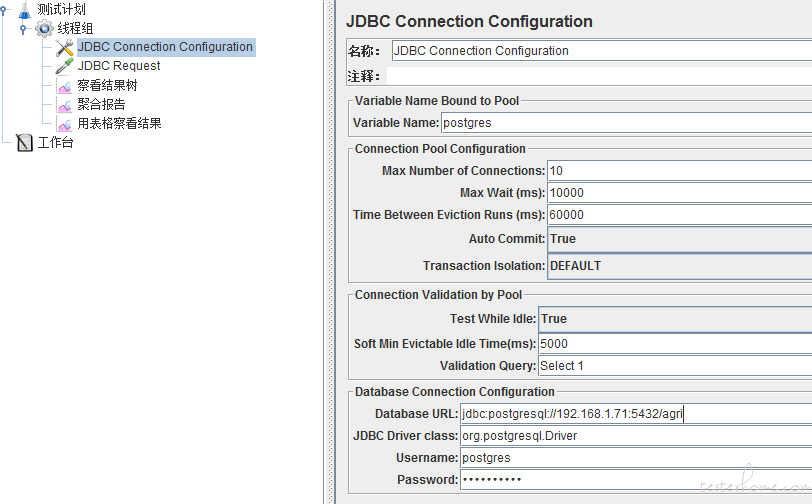Click the 聚合报告 listener icon

coord(65,105)
